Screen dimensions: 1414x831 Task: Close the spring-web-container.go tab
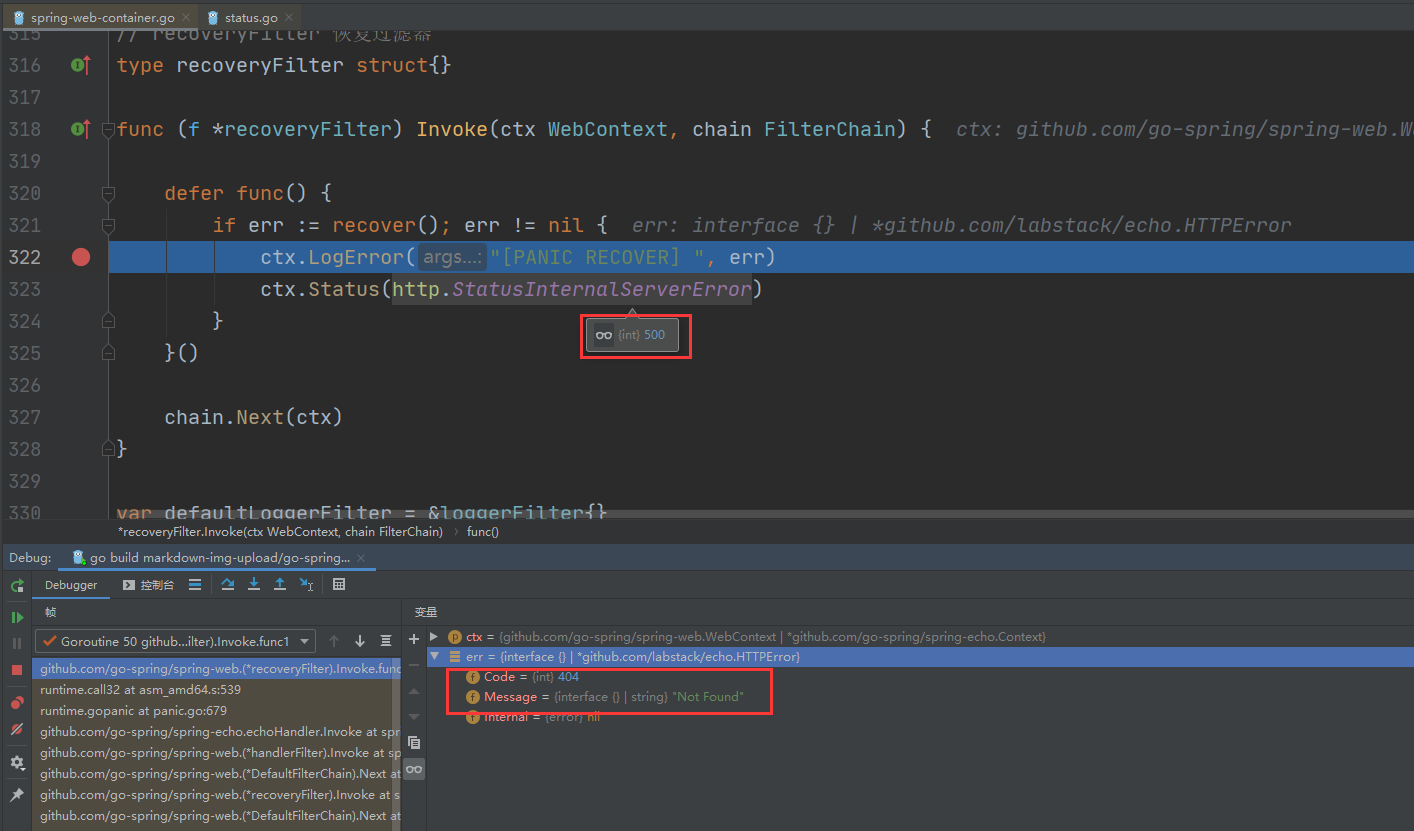(x=186, y=18)
